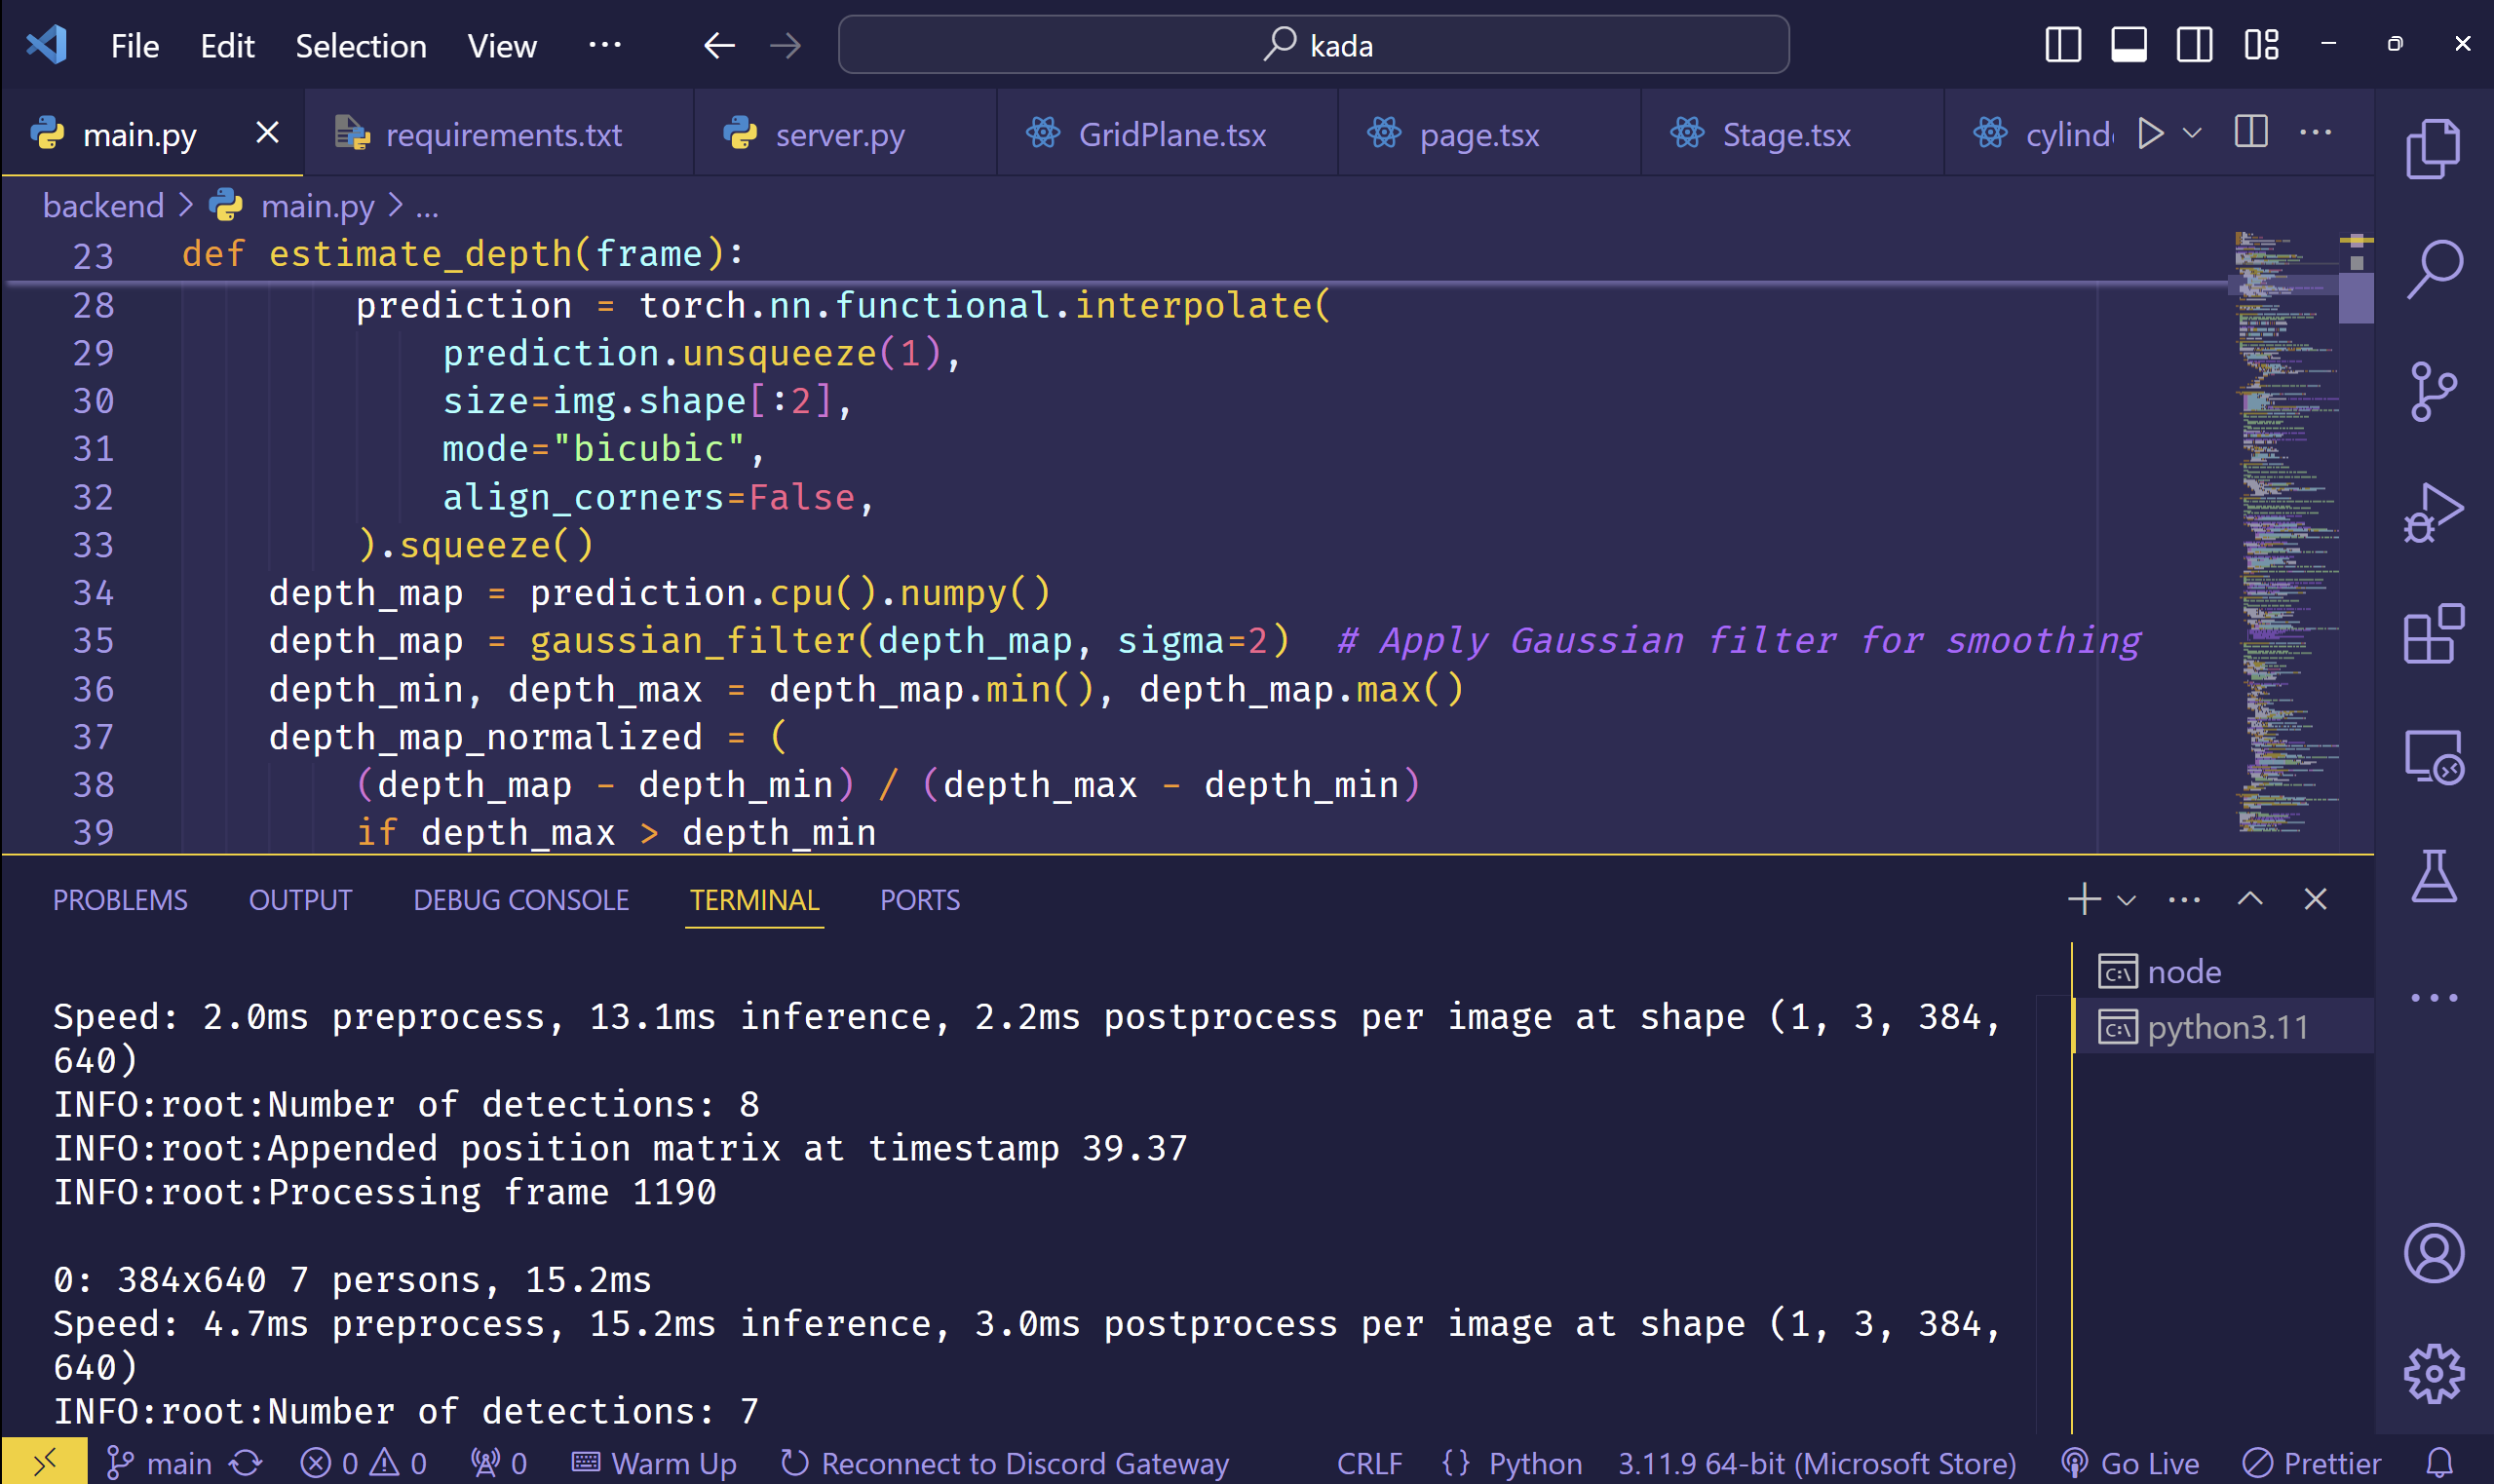Open the Source Control view
Viewport: 2494px width, 1484px height.
pyautogui.click(x=2432, y=391)
